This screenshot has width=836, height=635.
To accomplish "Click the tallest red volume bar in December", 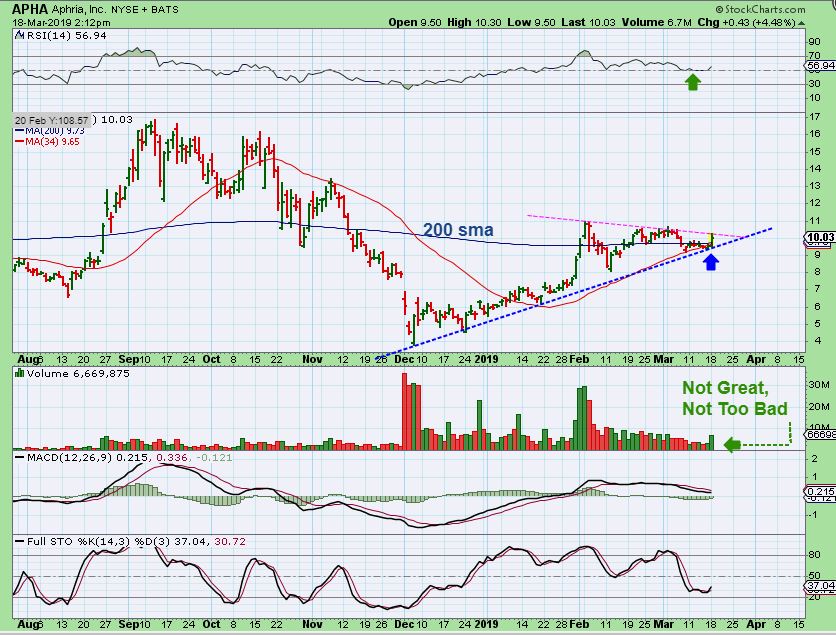I will (x=405, y=412).
